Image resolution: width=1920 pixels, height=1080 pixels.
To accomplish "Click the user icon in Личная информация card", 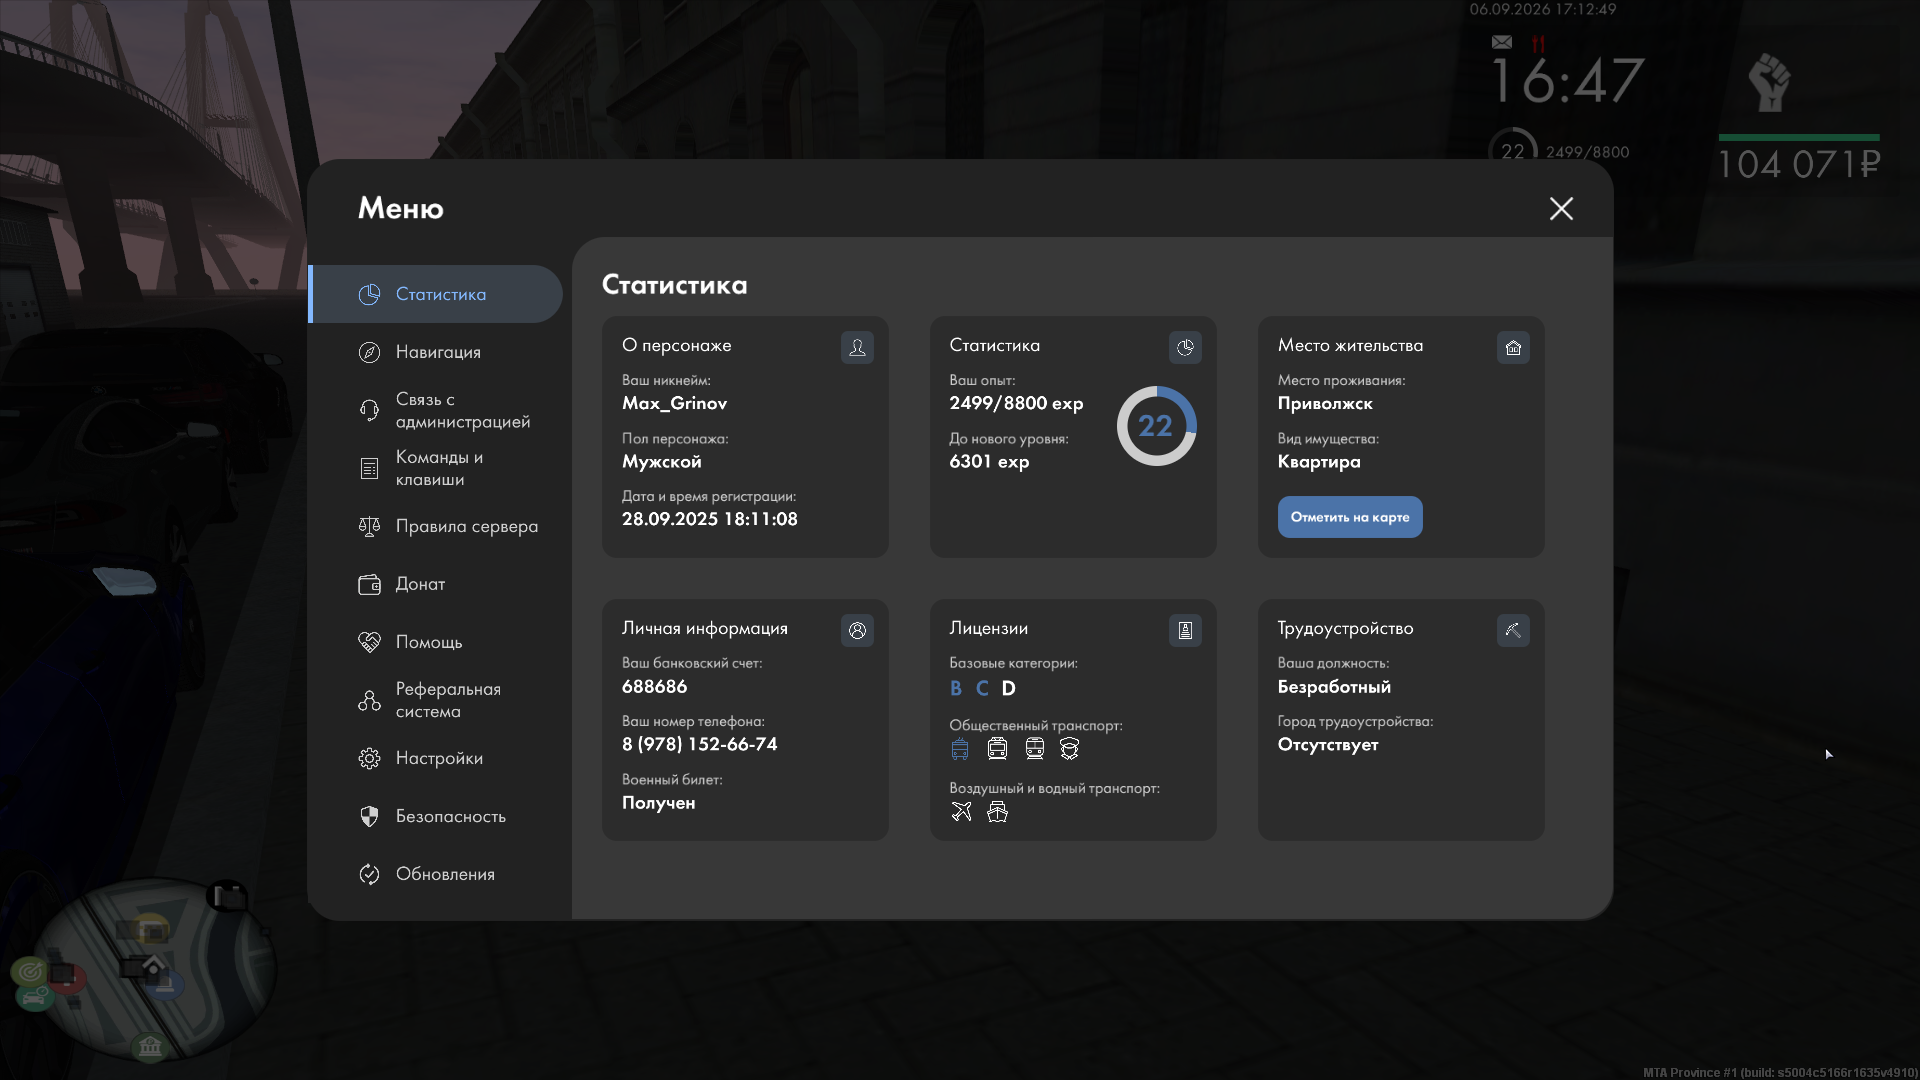I will click(x=857, y=630).
